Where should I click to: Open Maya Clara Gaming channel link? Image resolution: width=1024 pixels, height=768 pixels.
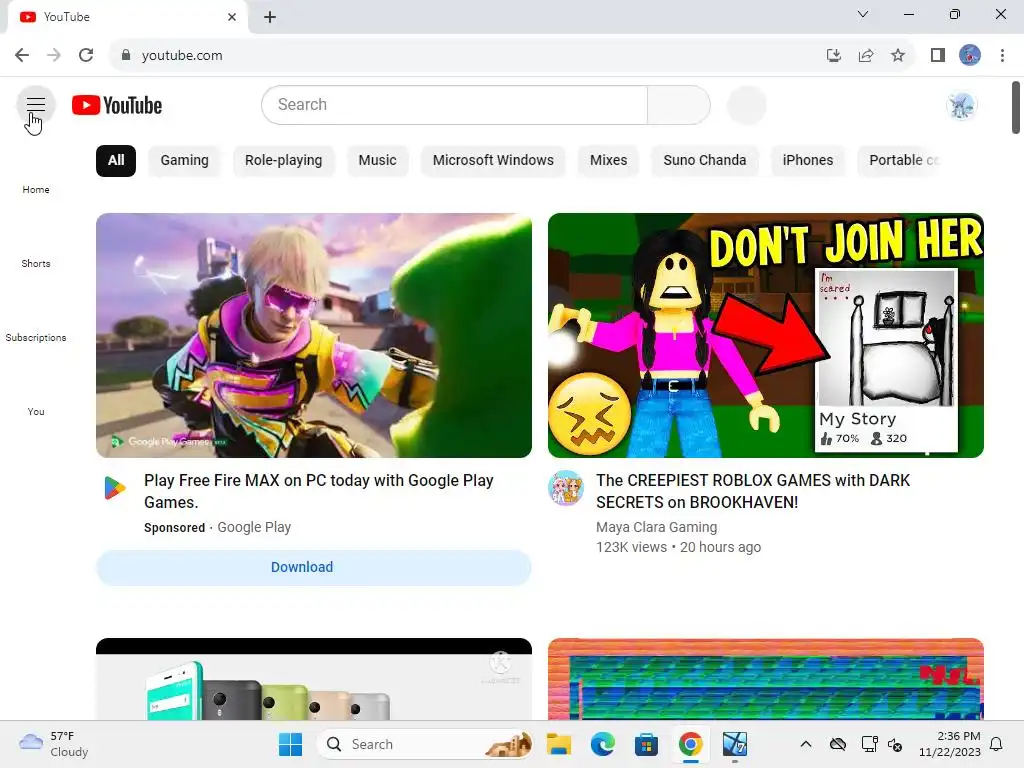click(x=656, y=527)
